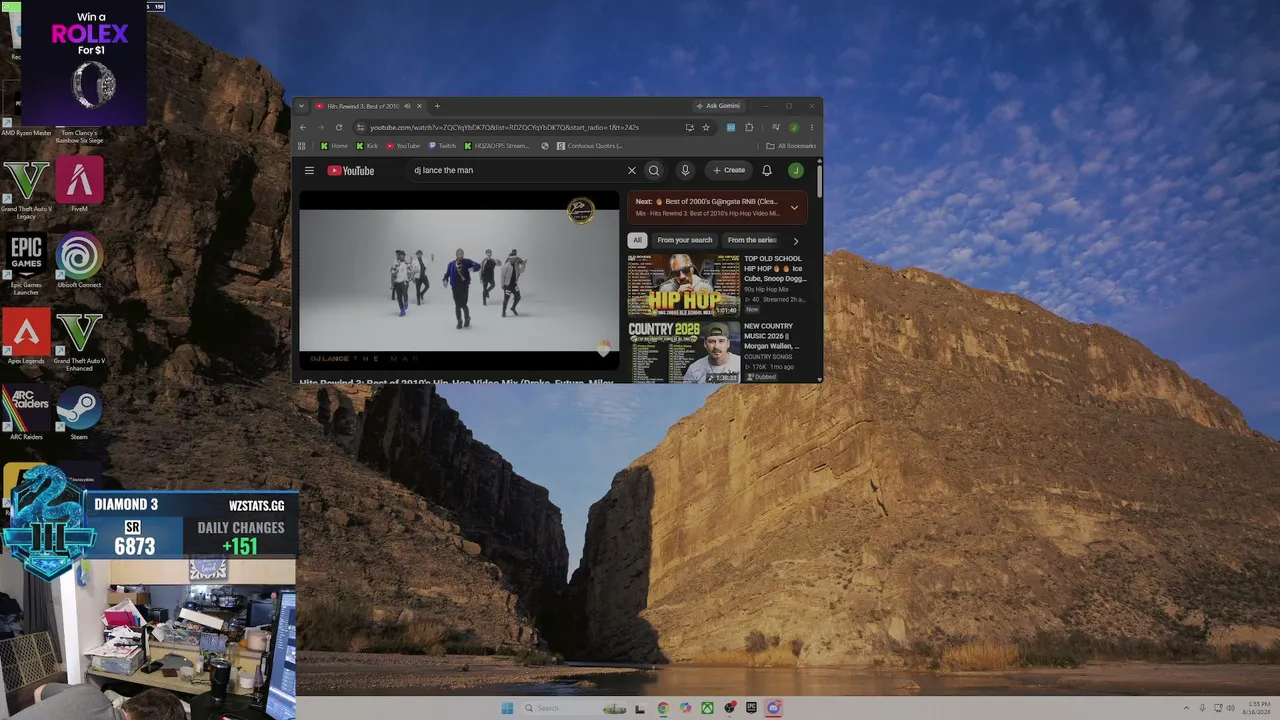Open Chrome extensions puzzle menu

(x=749, y=127)
